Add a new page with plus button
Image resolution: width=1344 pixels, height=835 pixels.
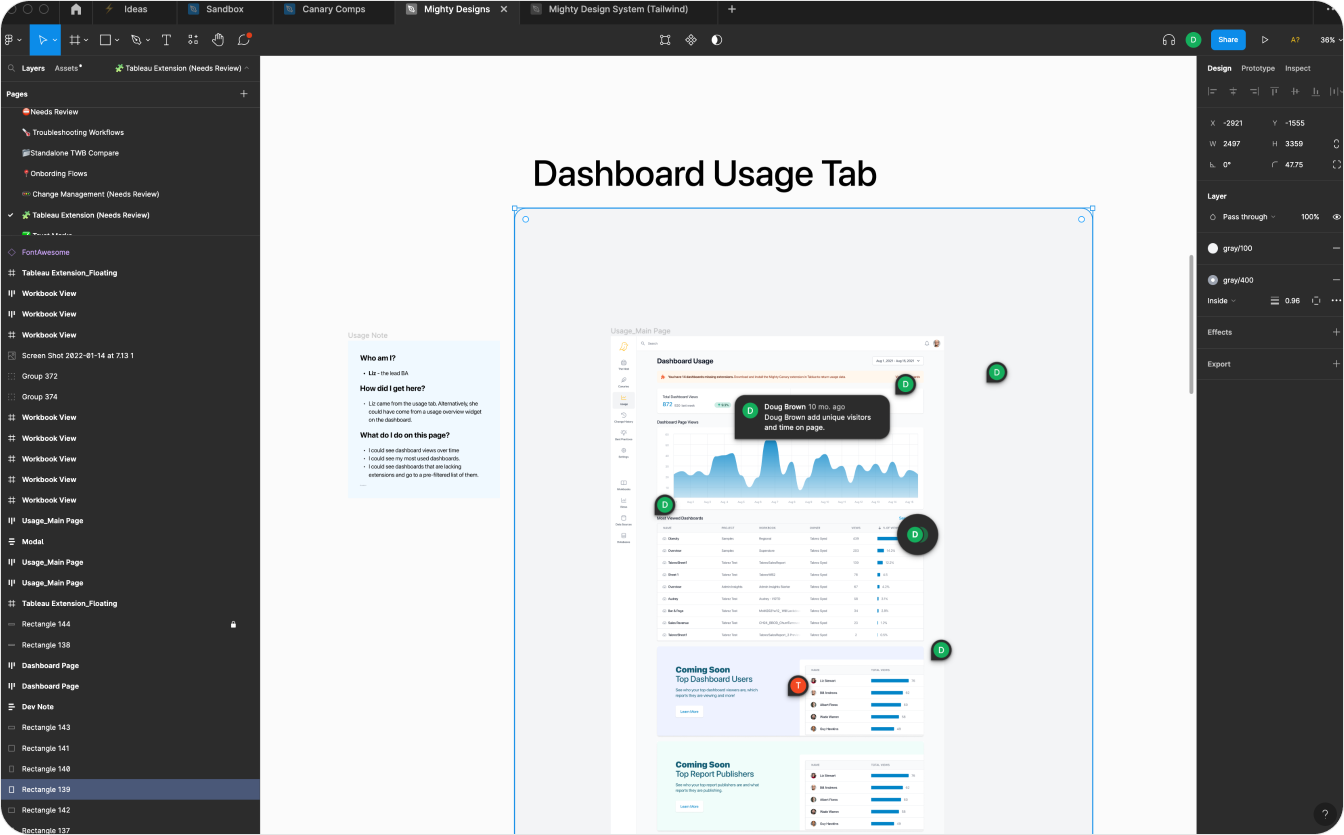[x=244, y=94]
